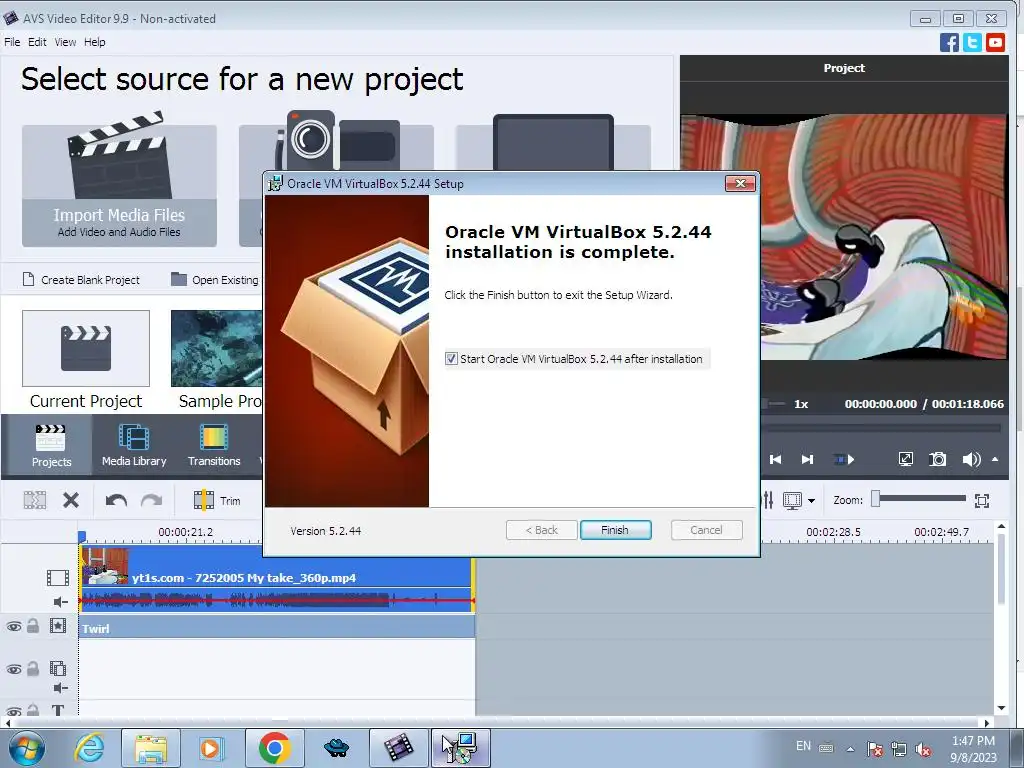Click timeline scroll down arrow
The image size is (1024, 768).
[1001, 709]
